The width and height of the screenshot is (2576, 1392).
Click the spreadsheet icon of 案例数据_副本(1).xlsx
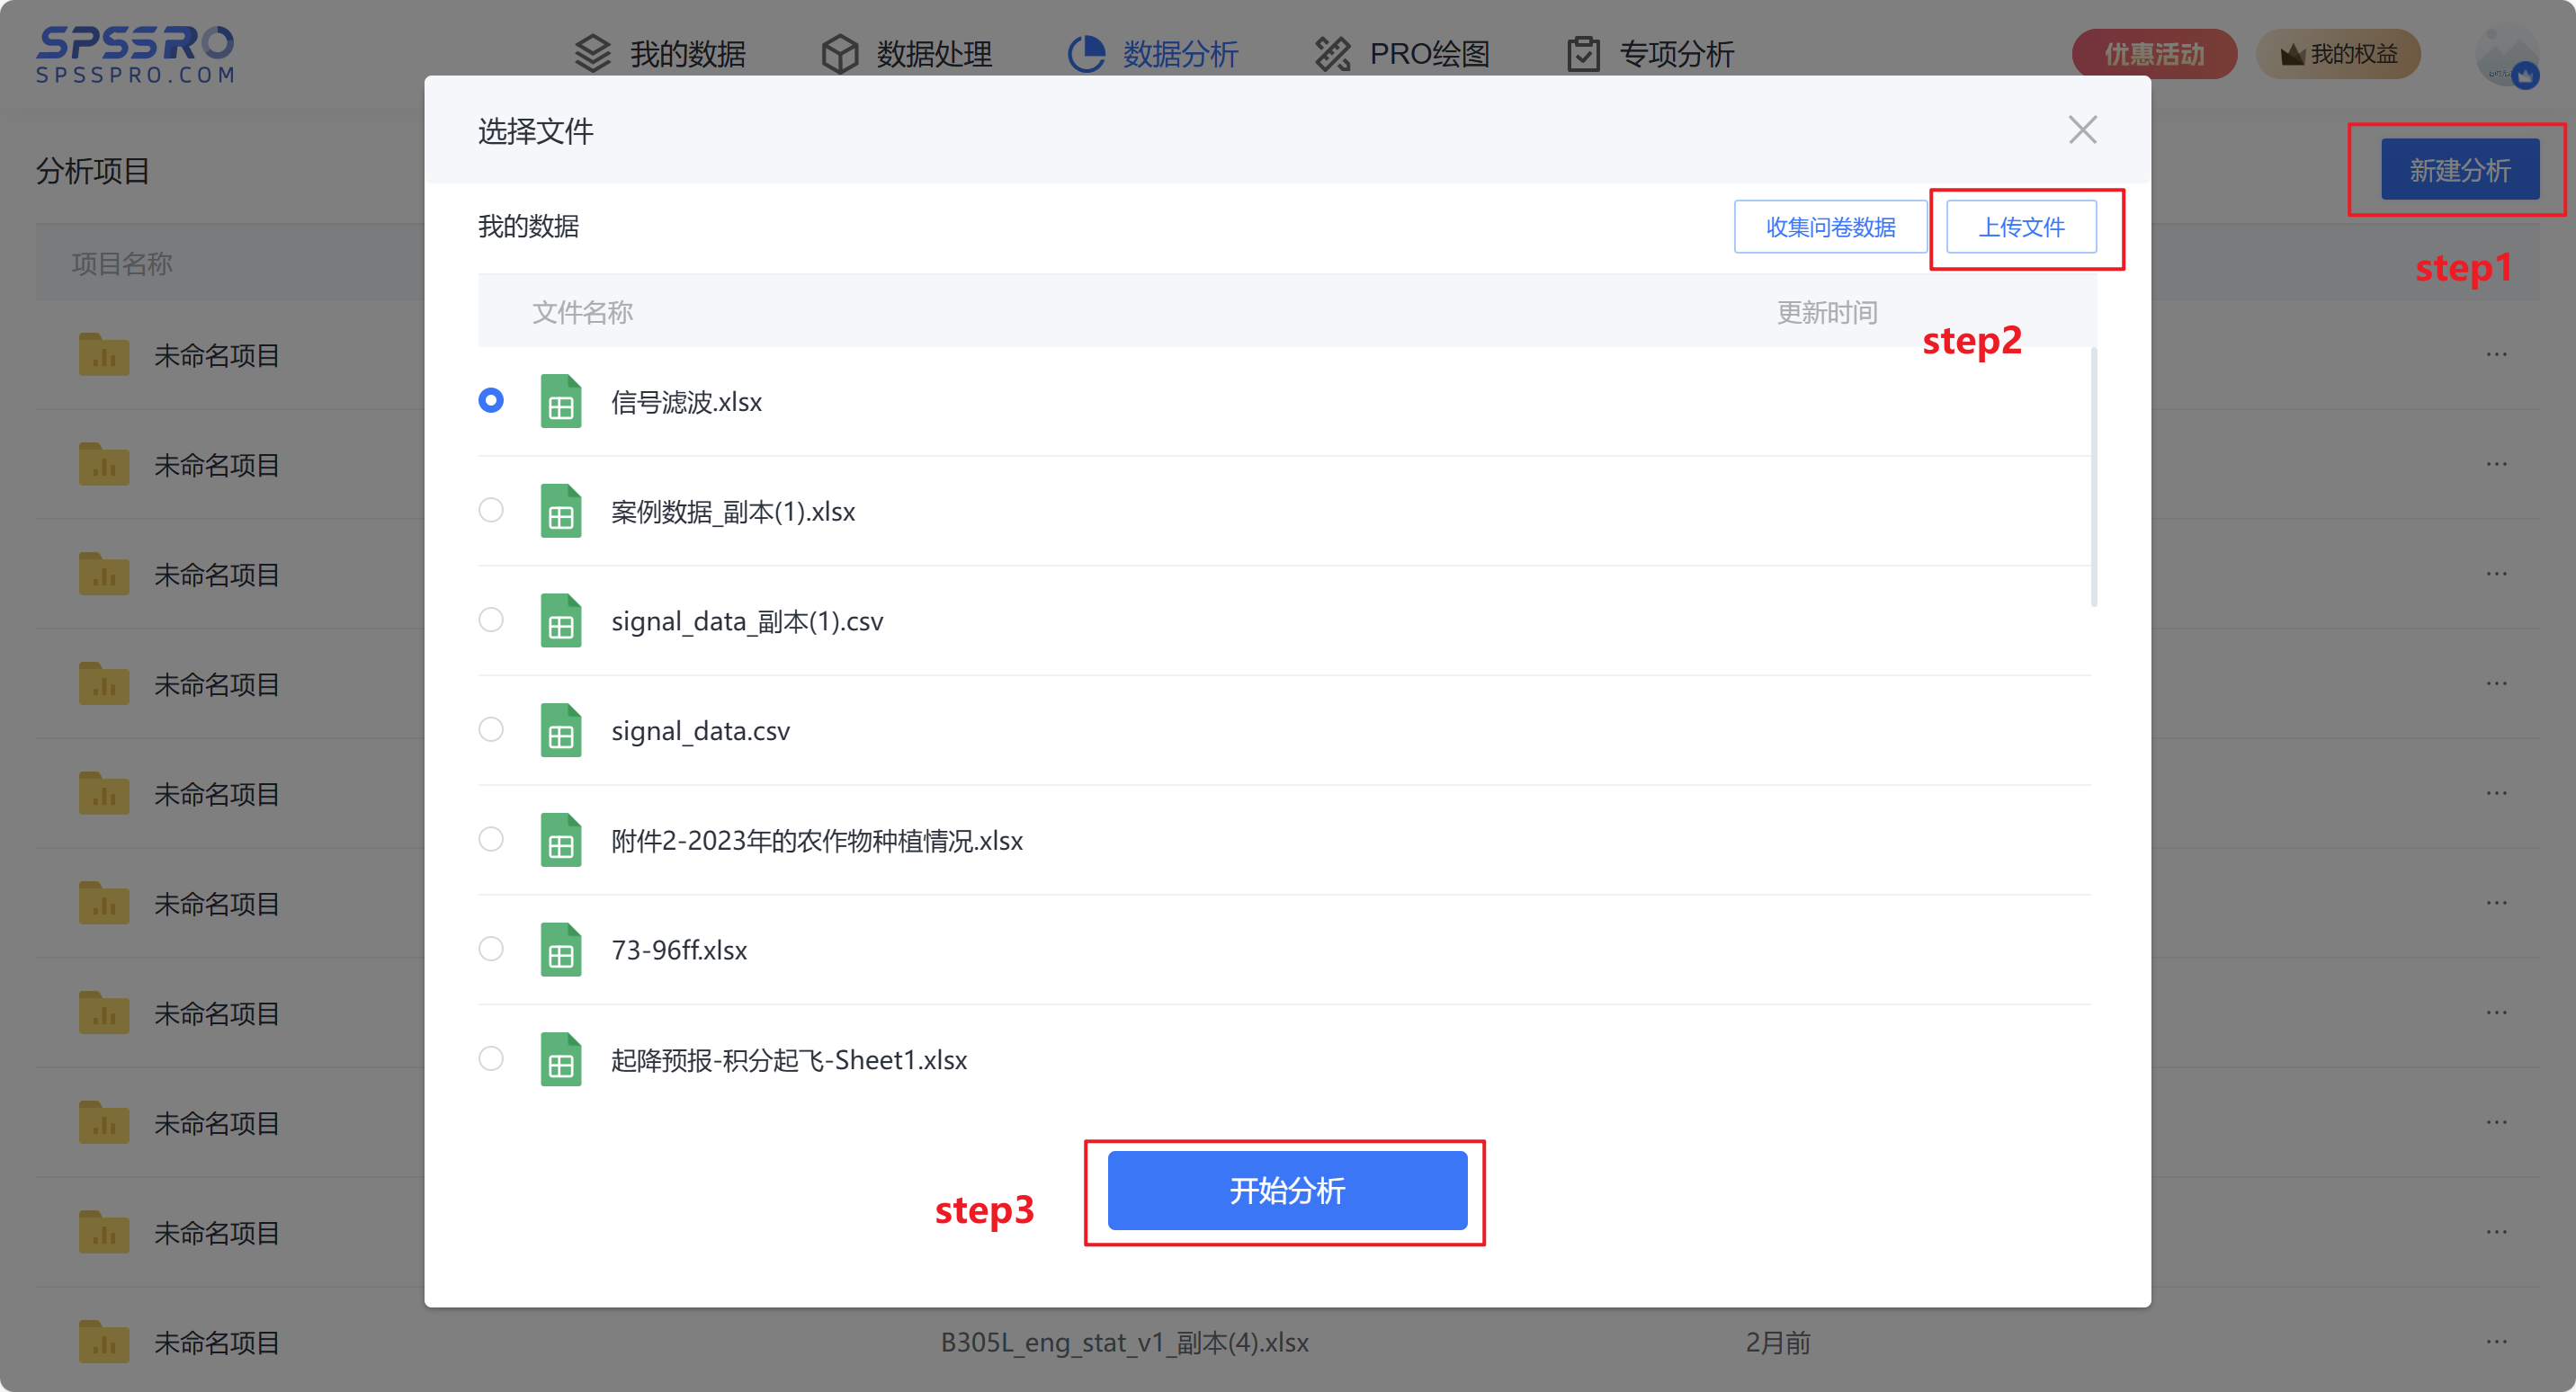[561, 511]
